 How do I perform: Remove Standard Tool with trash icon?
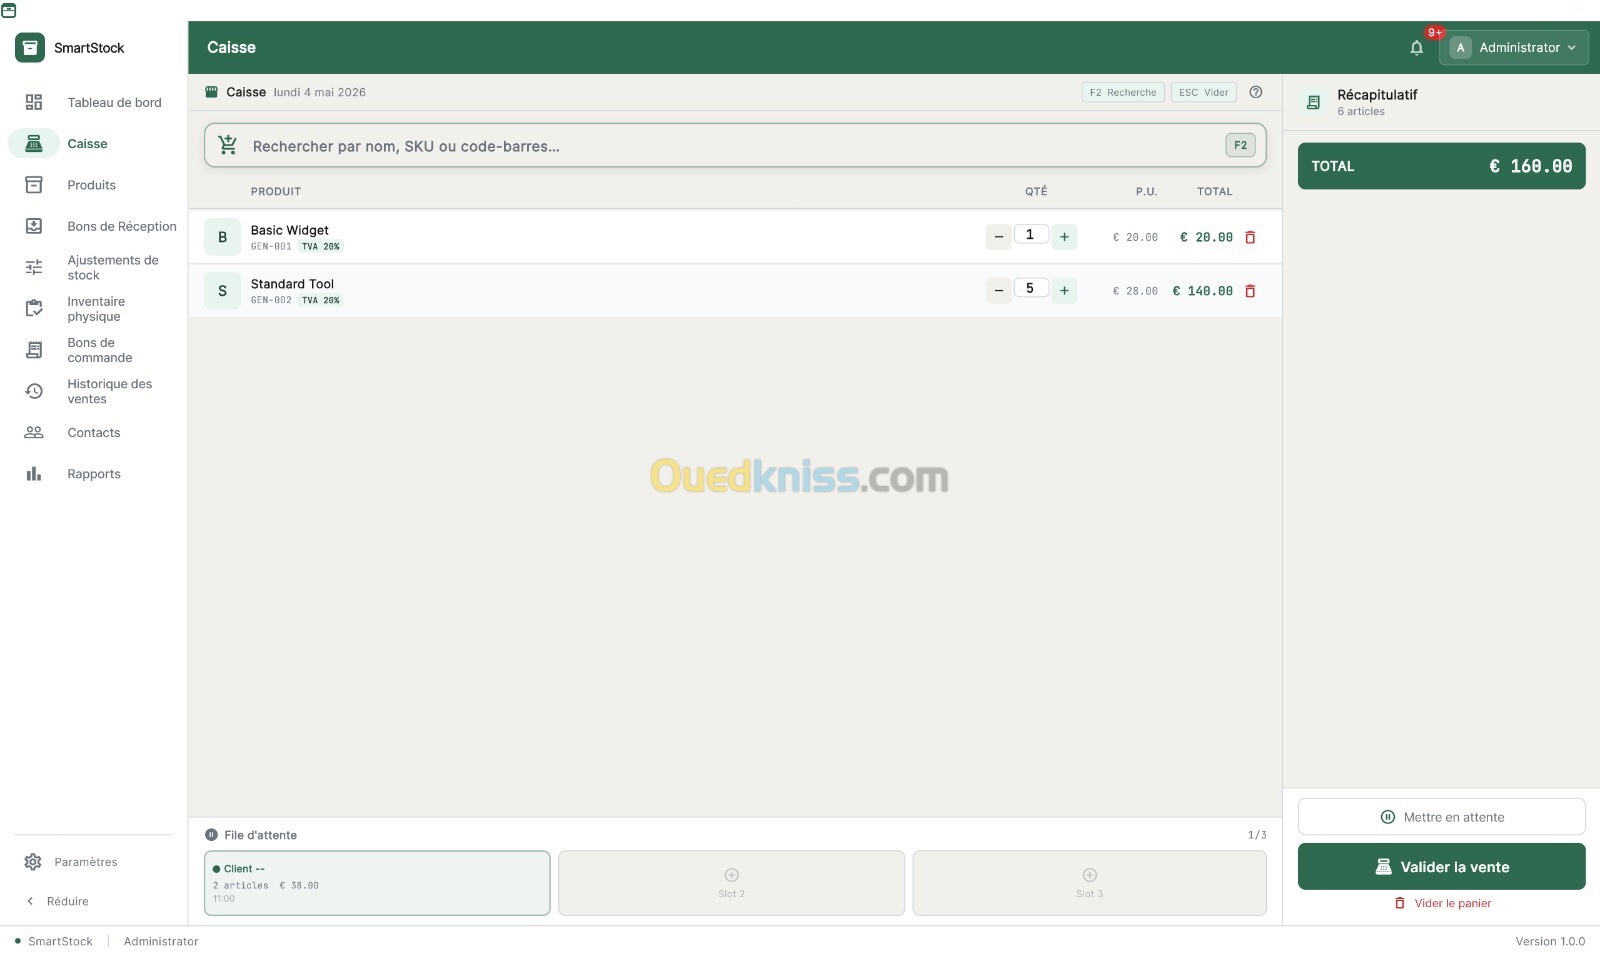click(1250, 291)
